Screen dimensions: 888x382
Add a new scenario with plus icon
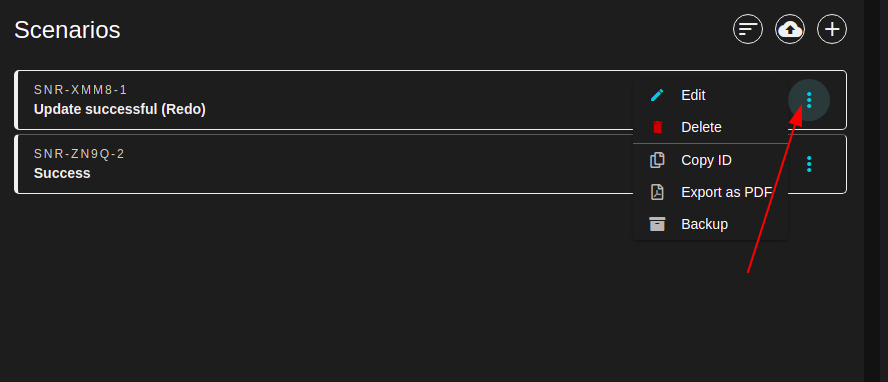(x=831, y=29)
